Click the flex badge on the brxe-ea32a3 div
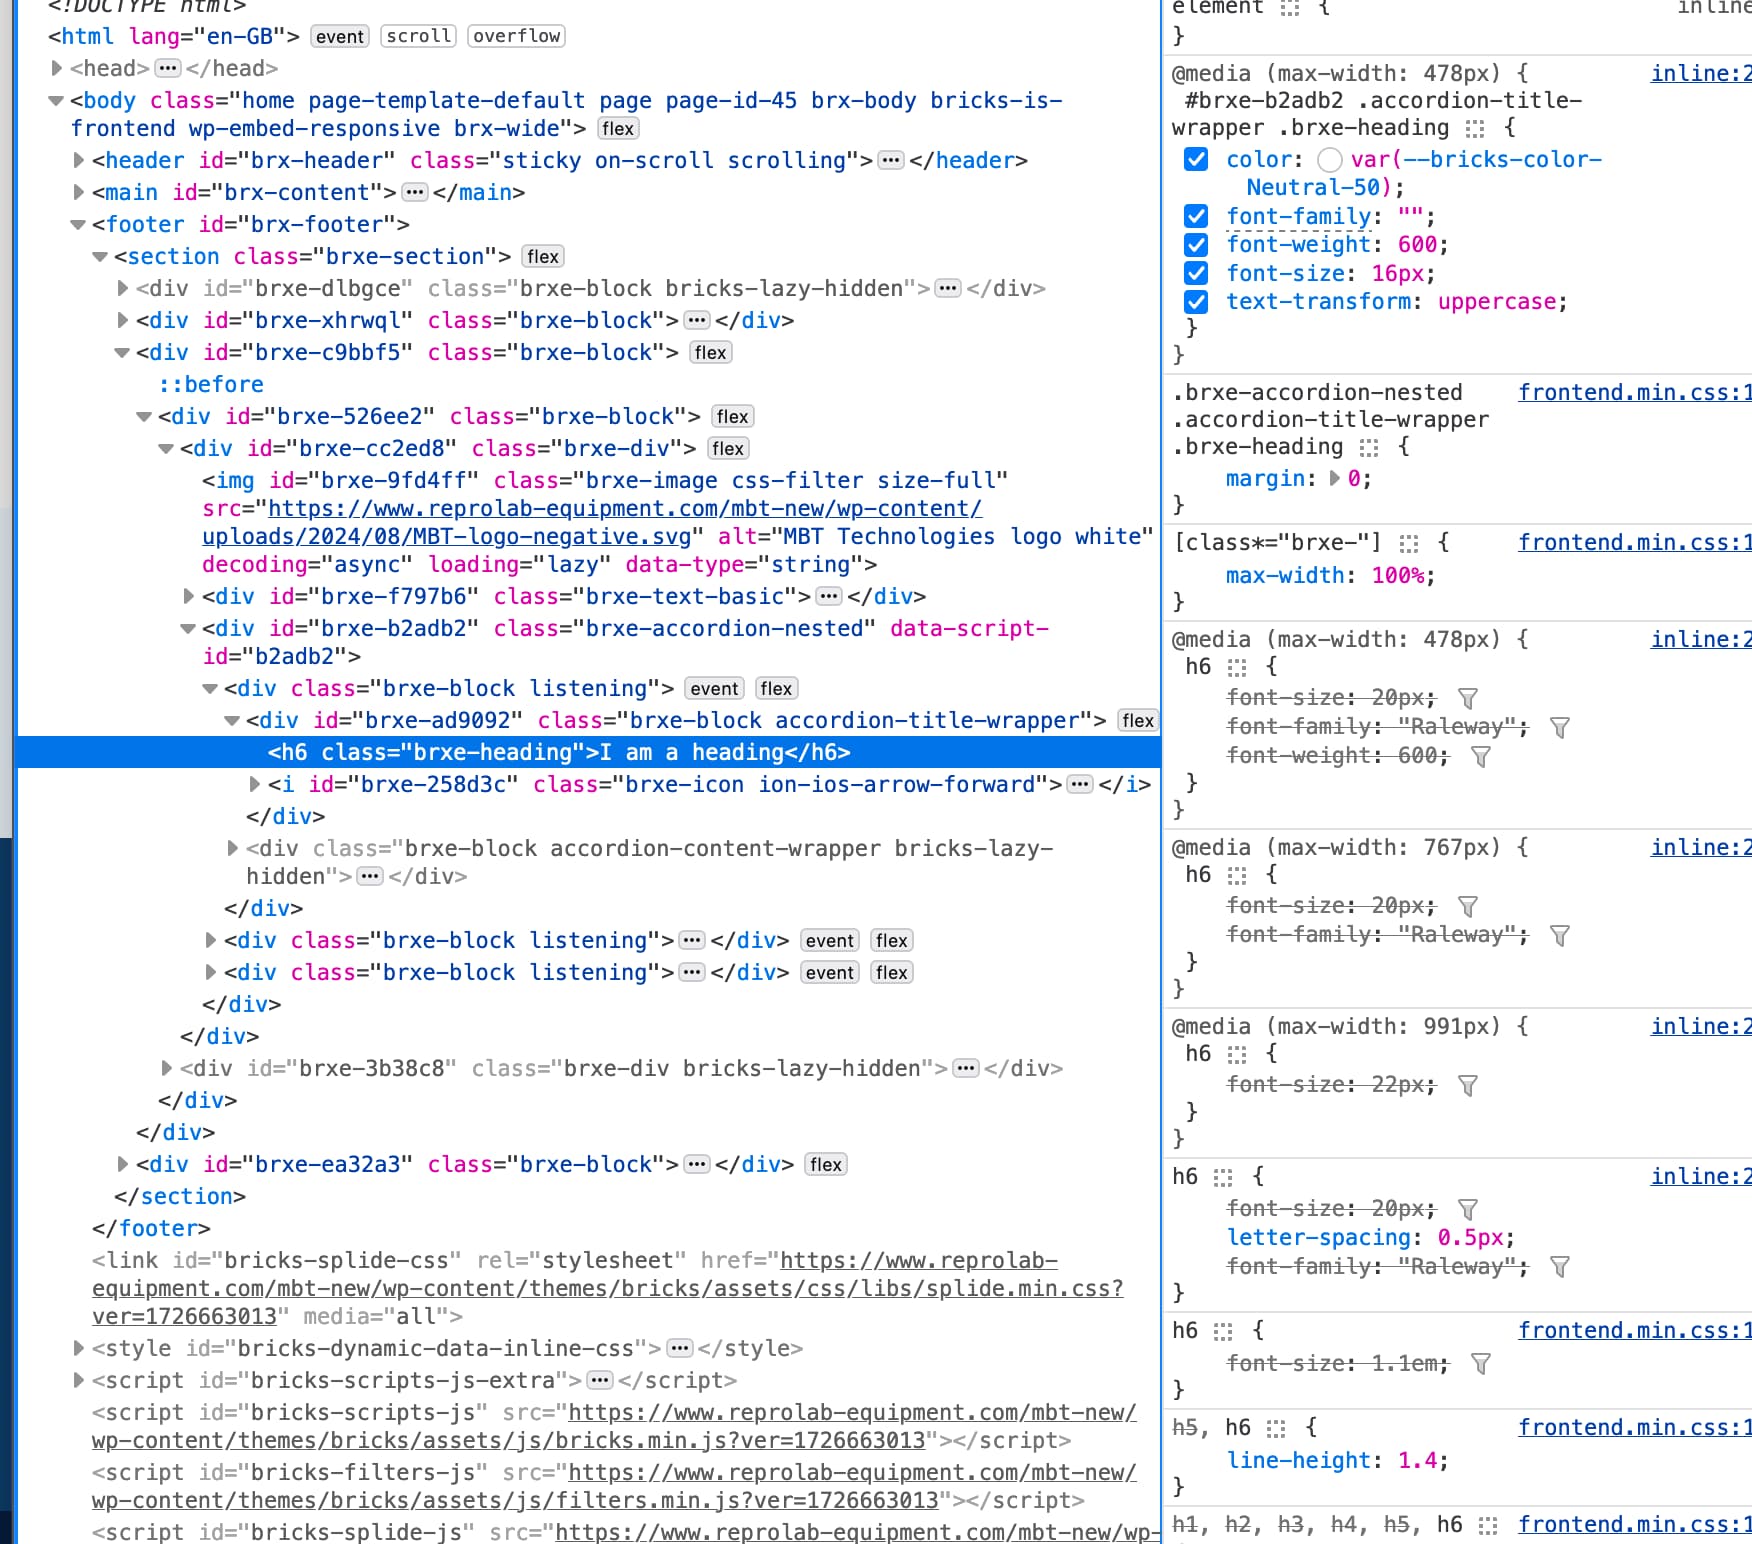This screenshot has width=1752, height=1544. click(826, 1165)
